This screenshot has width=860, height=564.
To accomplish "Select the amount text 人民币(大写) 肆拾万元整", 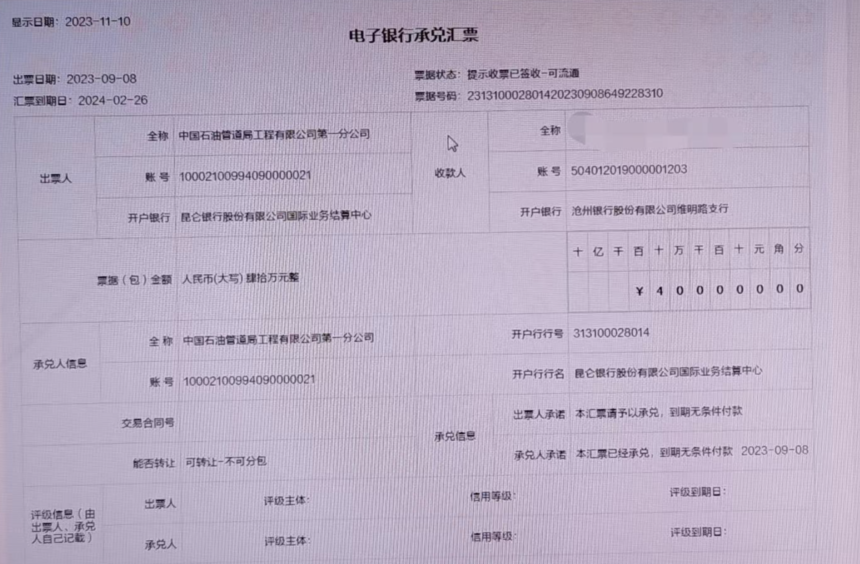I will (240, 279).
